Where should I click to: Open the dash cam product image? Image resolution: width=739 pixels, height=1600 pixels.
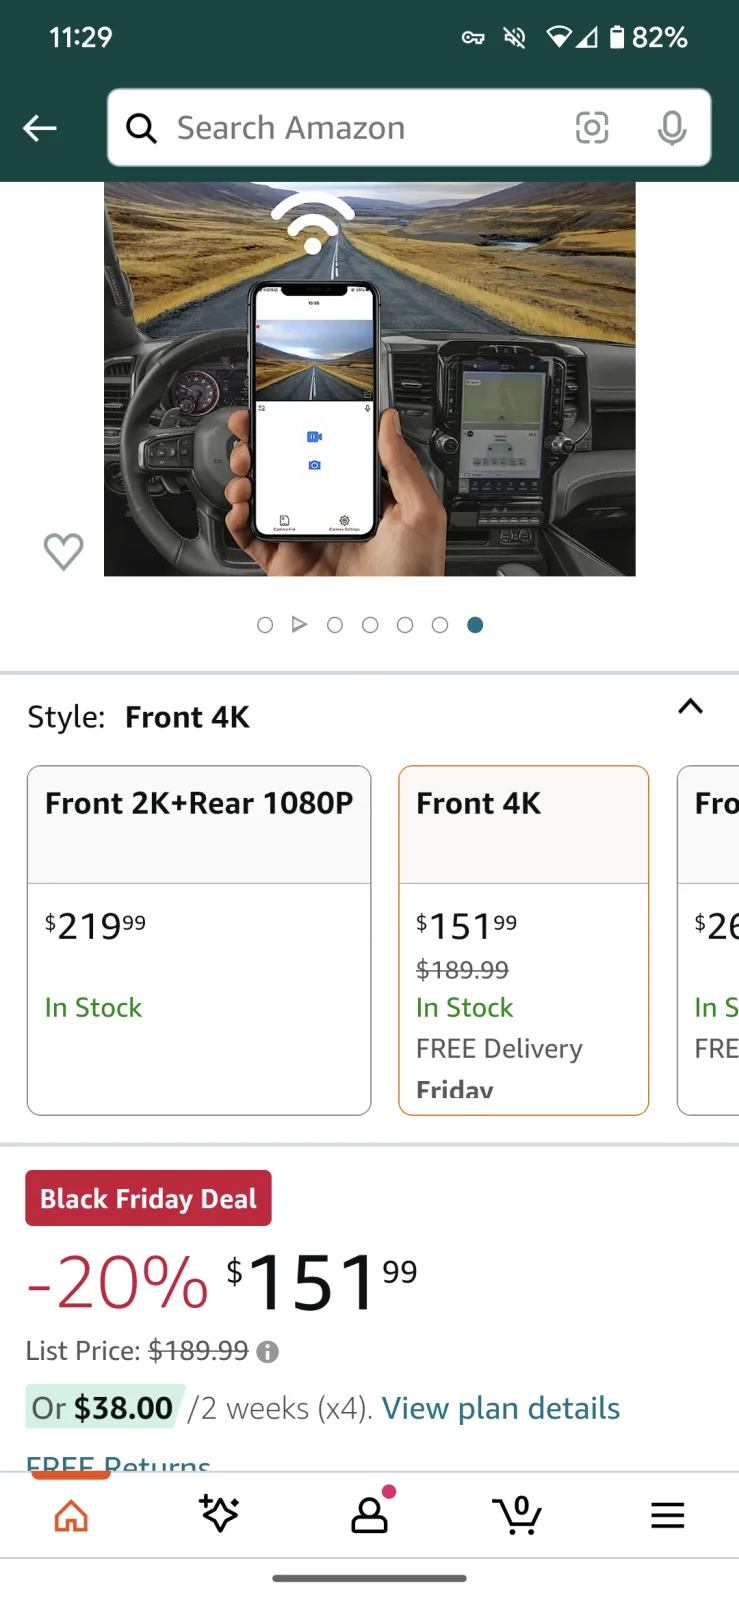click(x=369, y=379)
